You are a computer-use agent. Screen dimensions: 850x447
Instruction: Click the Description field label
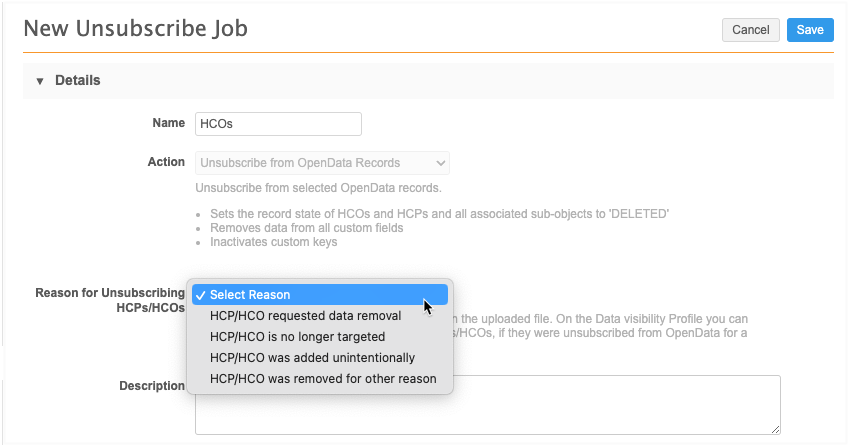152,386
